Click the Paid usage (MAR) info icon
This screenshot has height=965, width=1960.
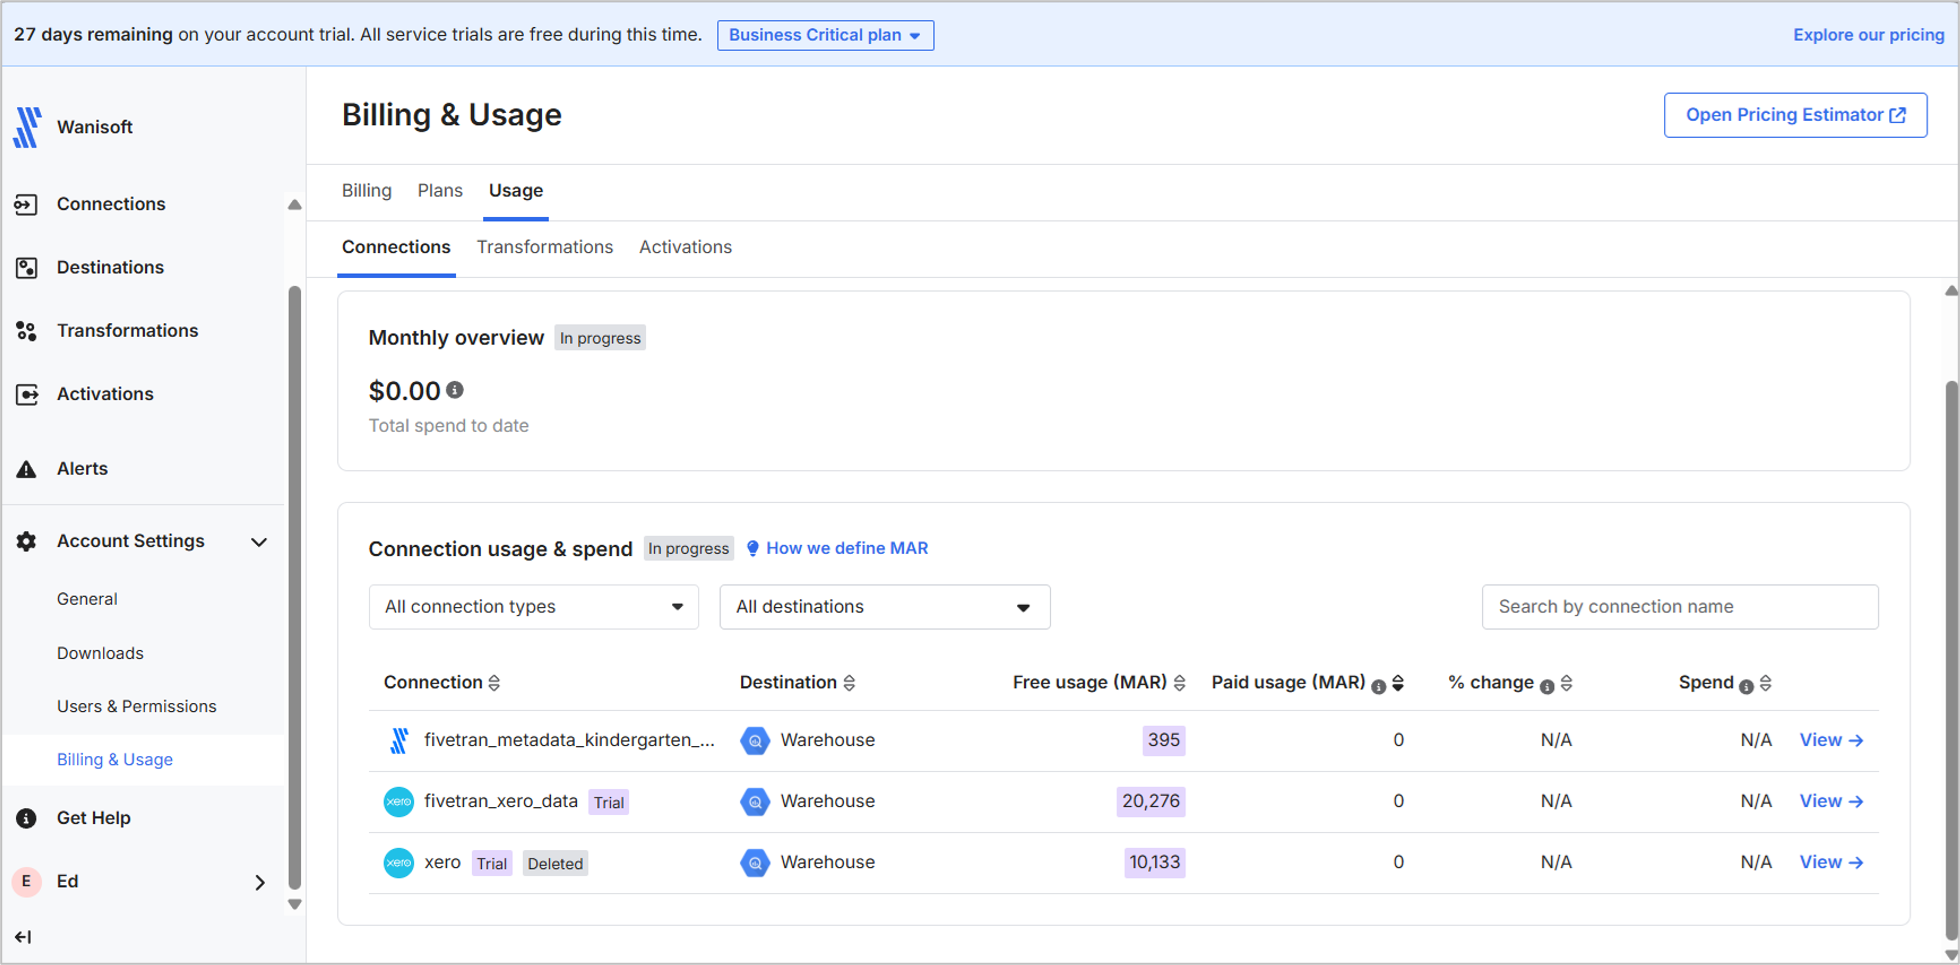[x=1378, y=686]
